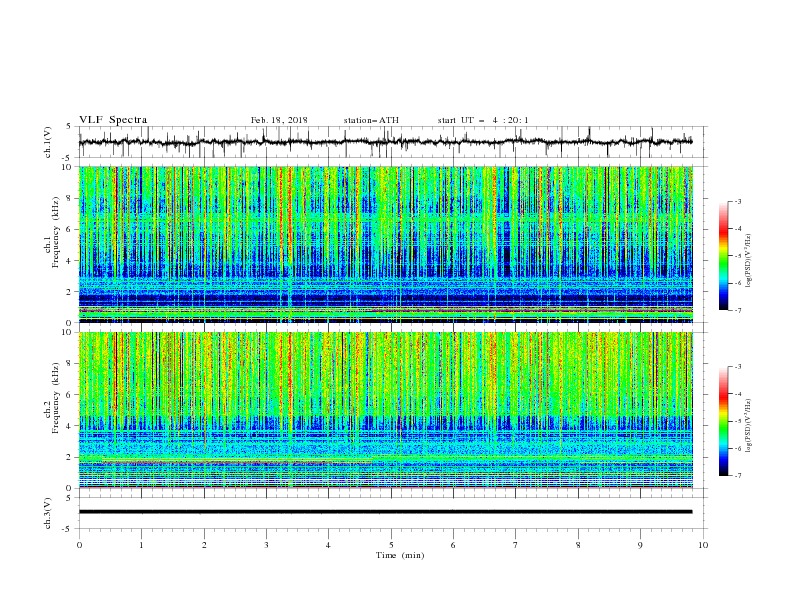Click inside the ch.2 frequency spectrogram
The image size is (792, 612).
[386, 410]
